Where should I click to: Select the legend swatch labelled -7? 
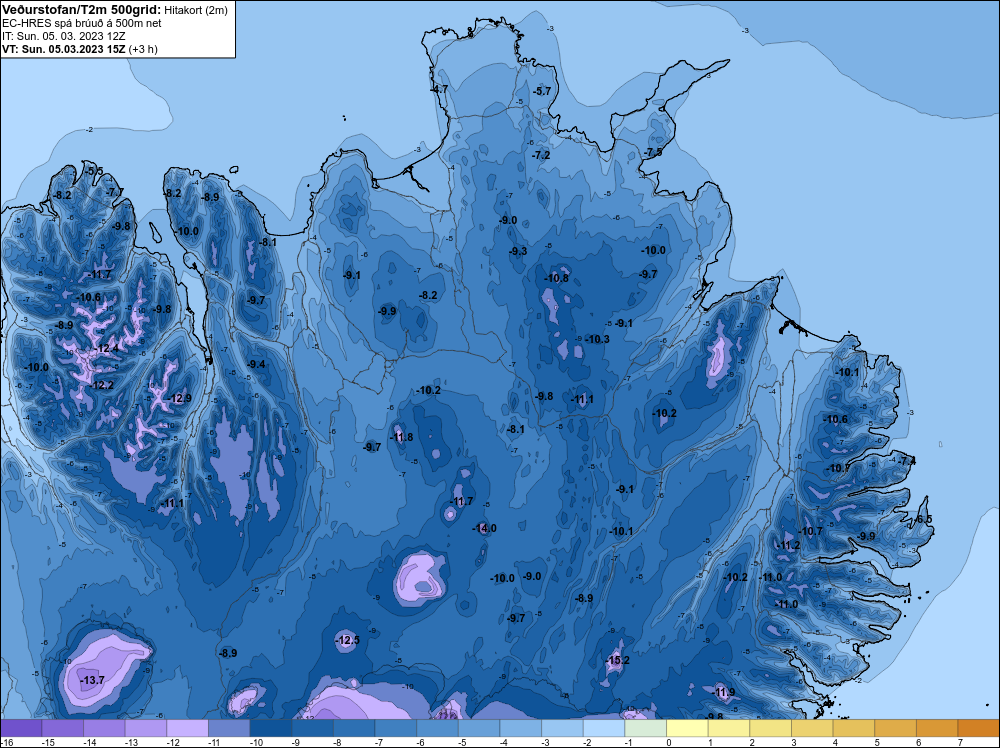coord(395,728)
